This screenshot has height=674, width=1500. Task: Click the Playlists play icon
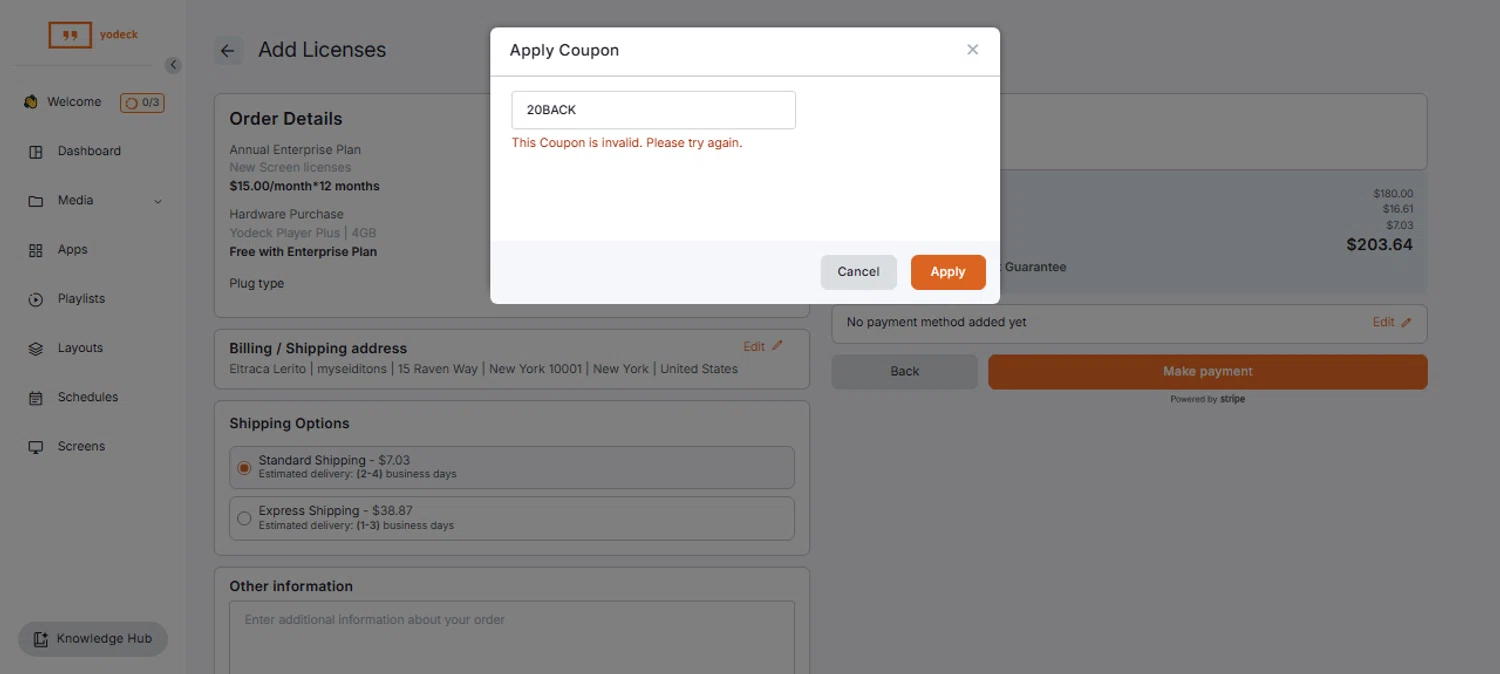tap(36, 299)
